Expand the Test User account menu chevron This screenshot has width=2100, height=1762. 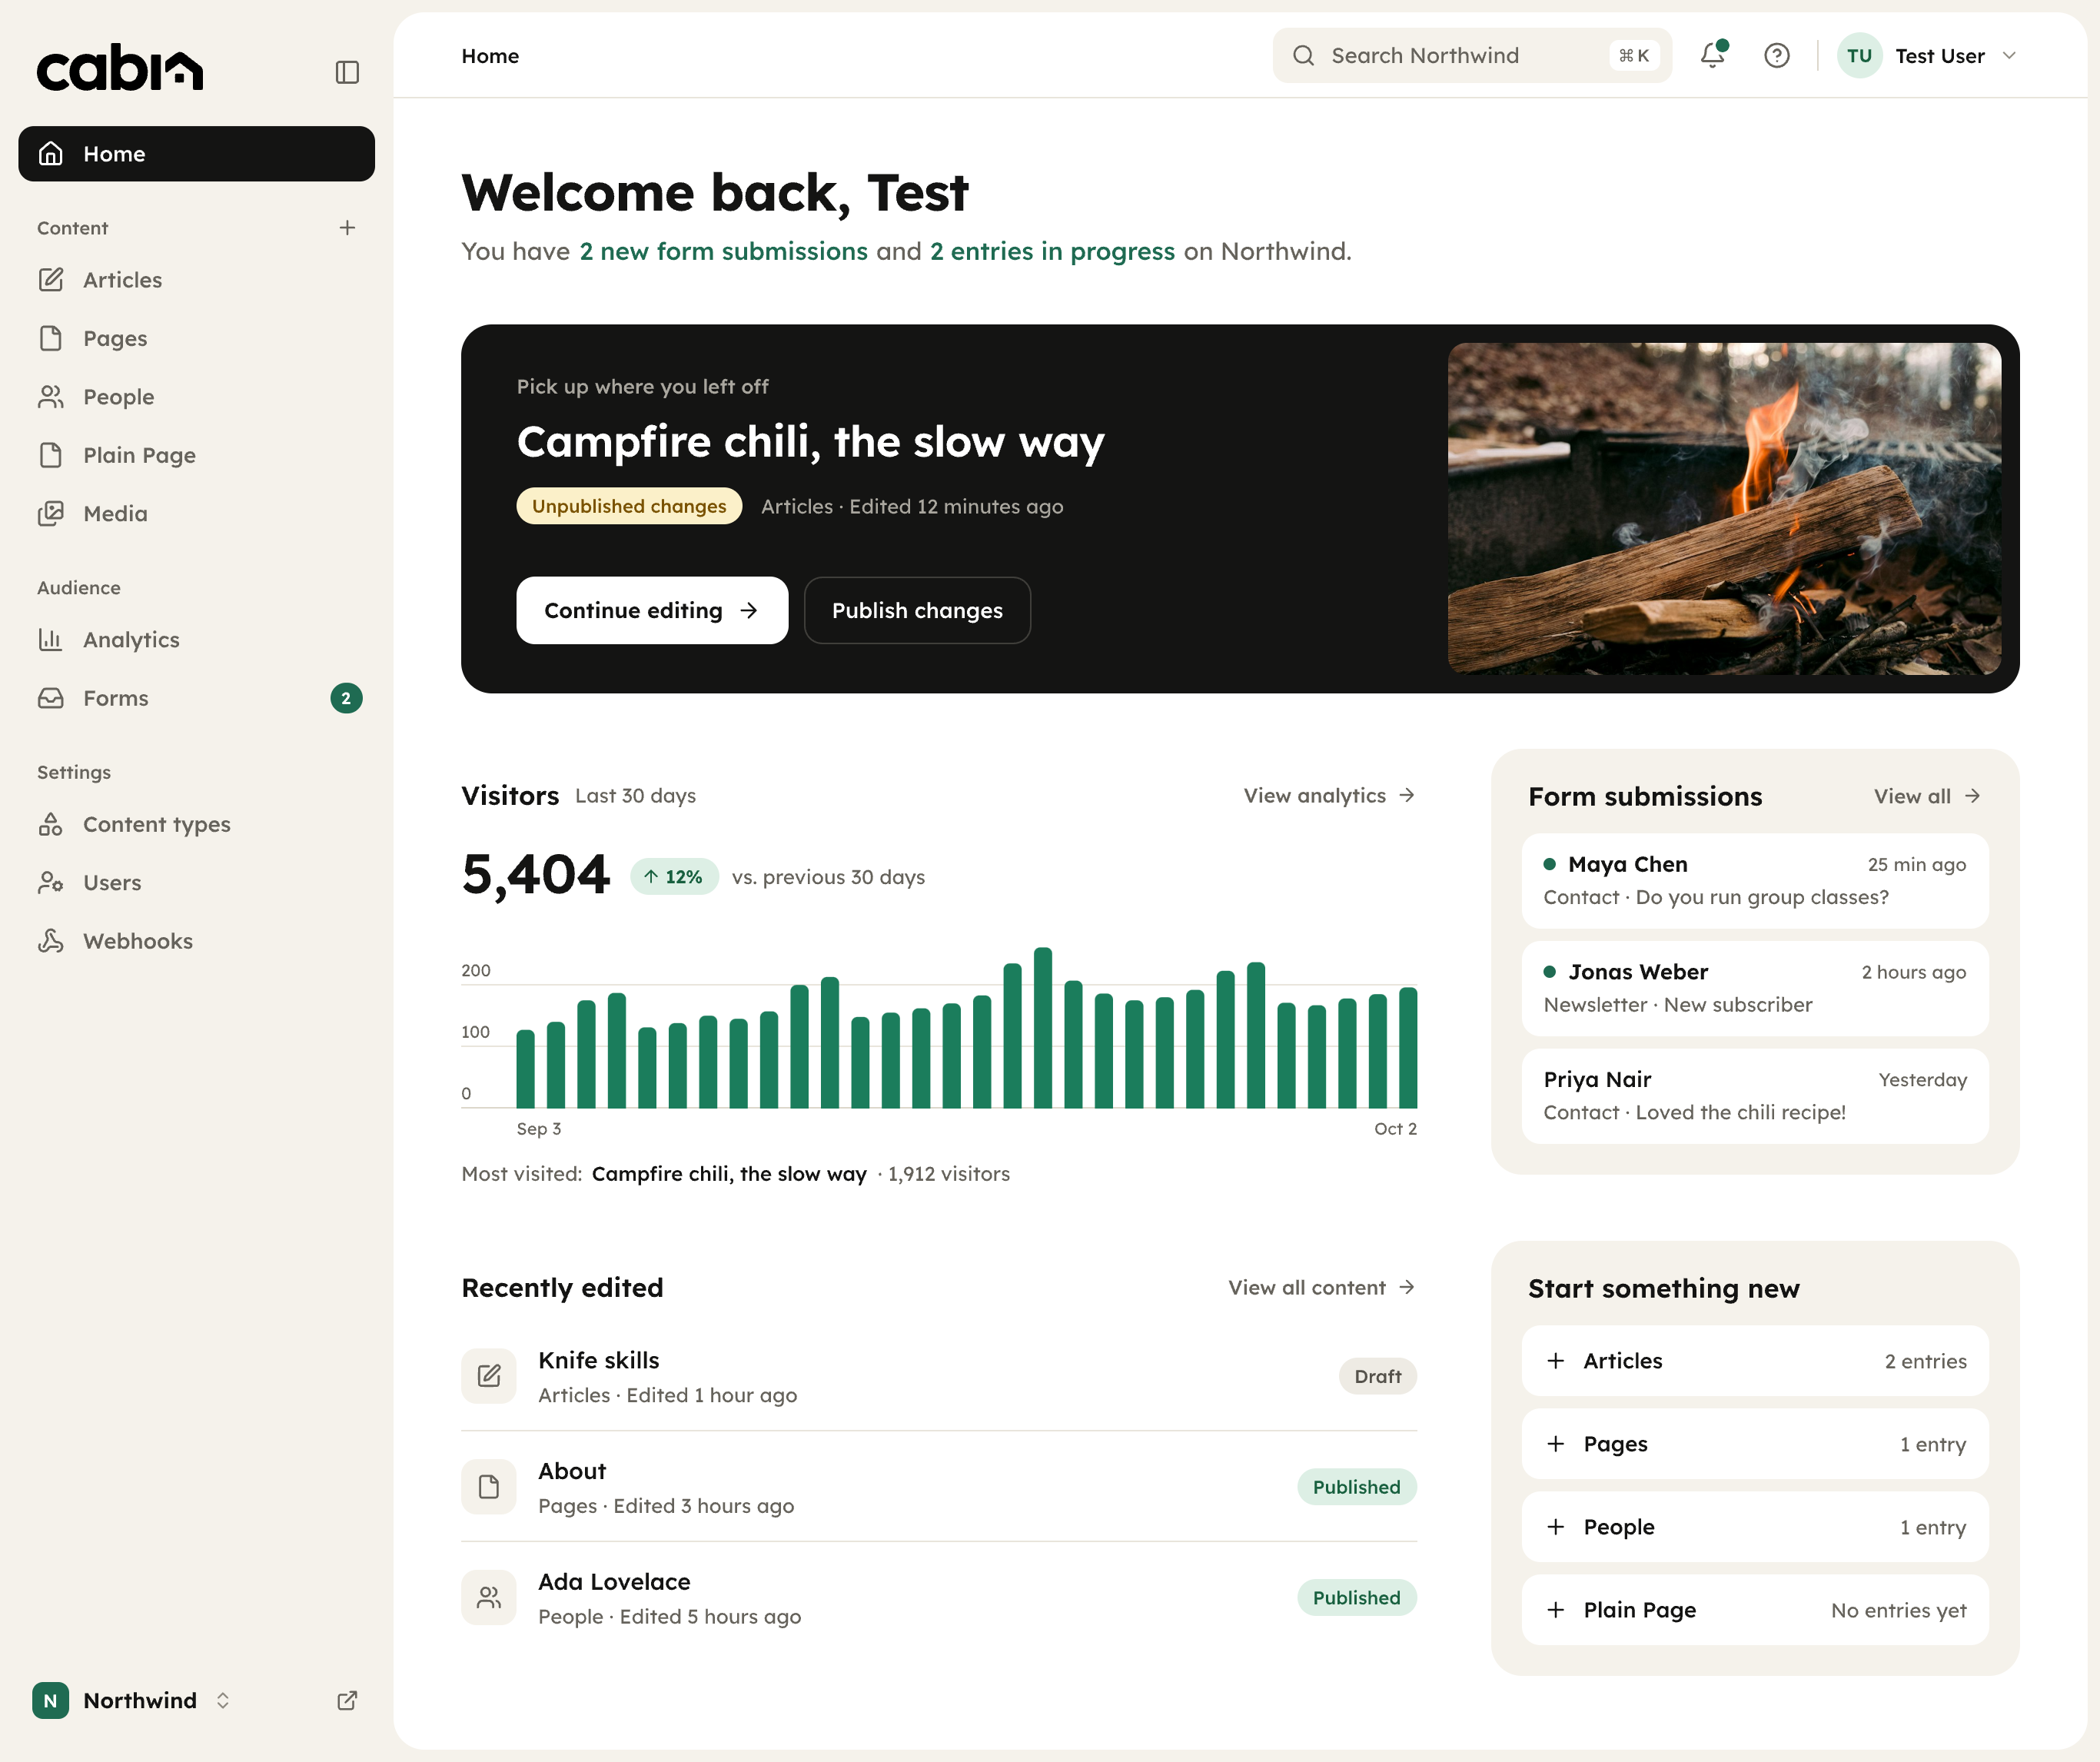(2009, 55)
